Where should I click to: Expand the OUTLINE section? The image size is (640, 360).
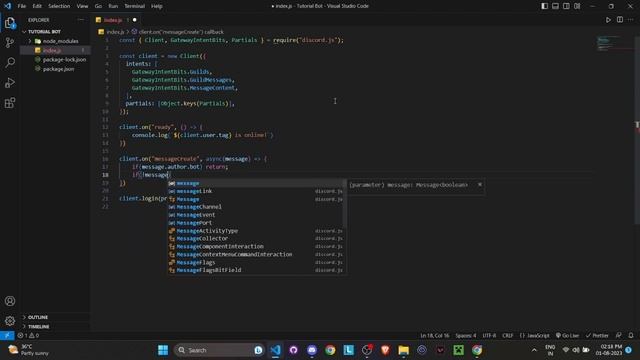(38, 317)
